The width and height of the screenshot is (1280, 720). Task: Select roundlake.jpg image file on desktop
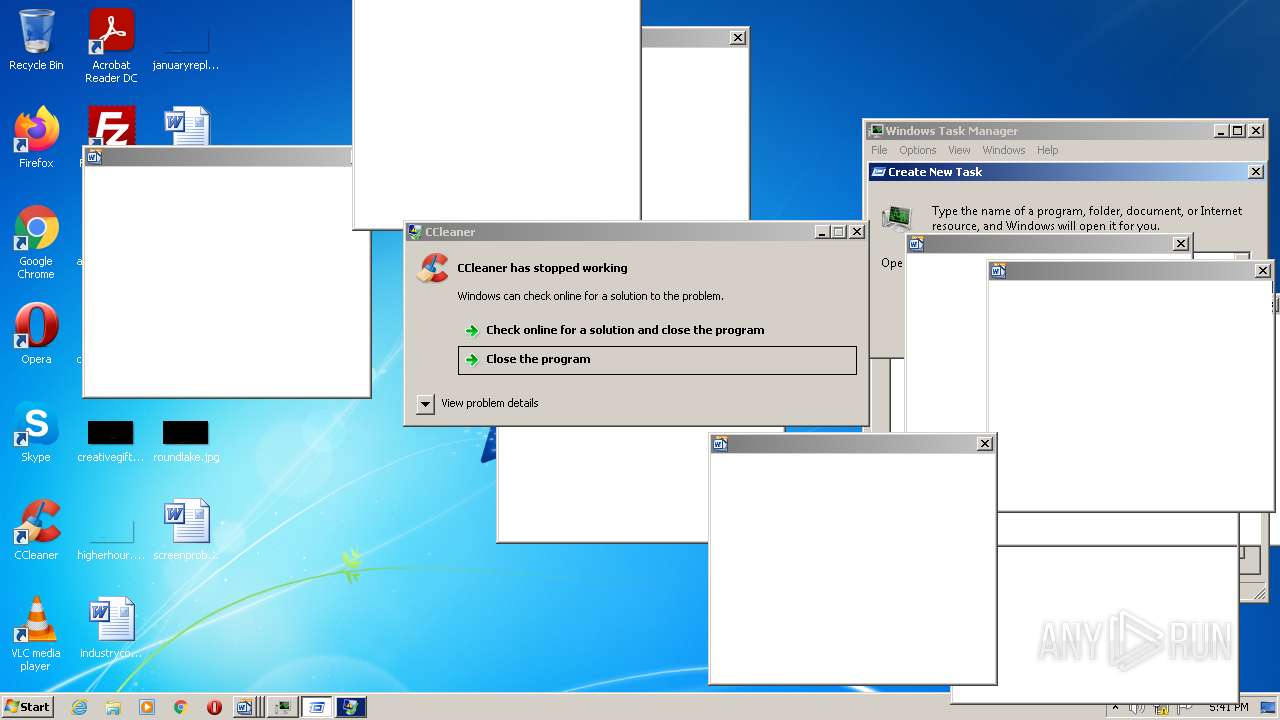pos(186,440)
